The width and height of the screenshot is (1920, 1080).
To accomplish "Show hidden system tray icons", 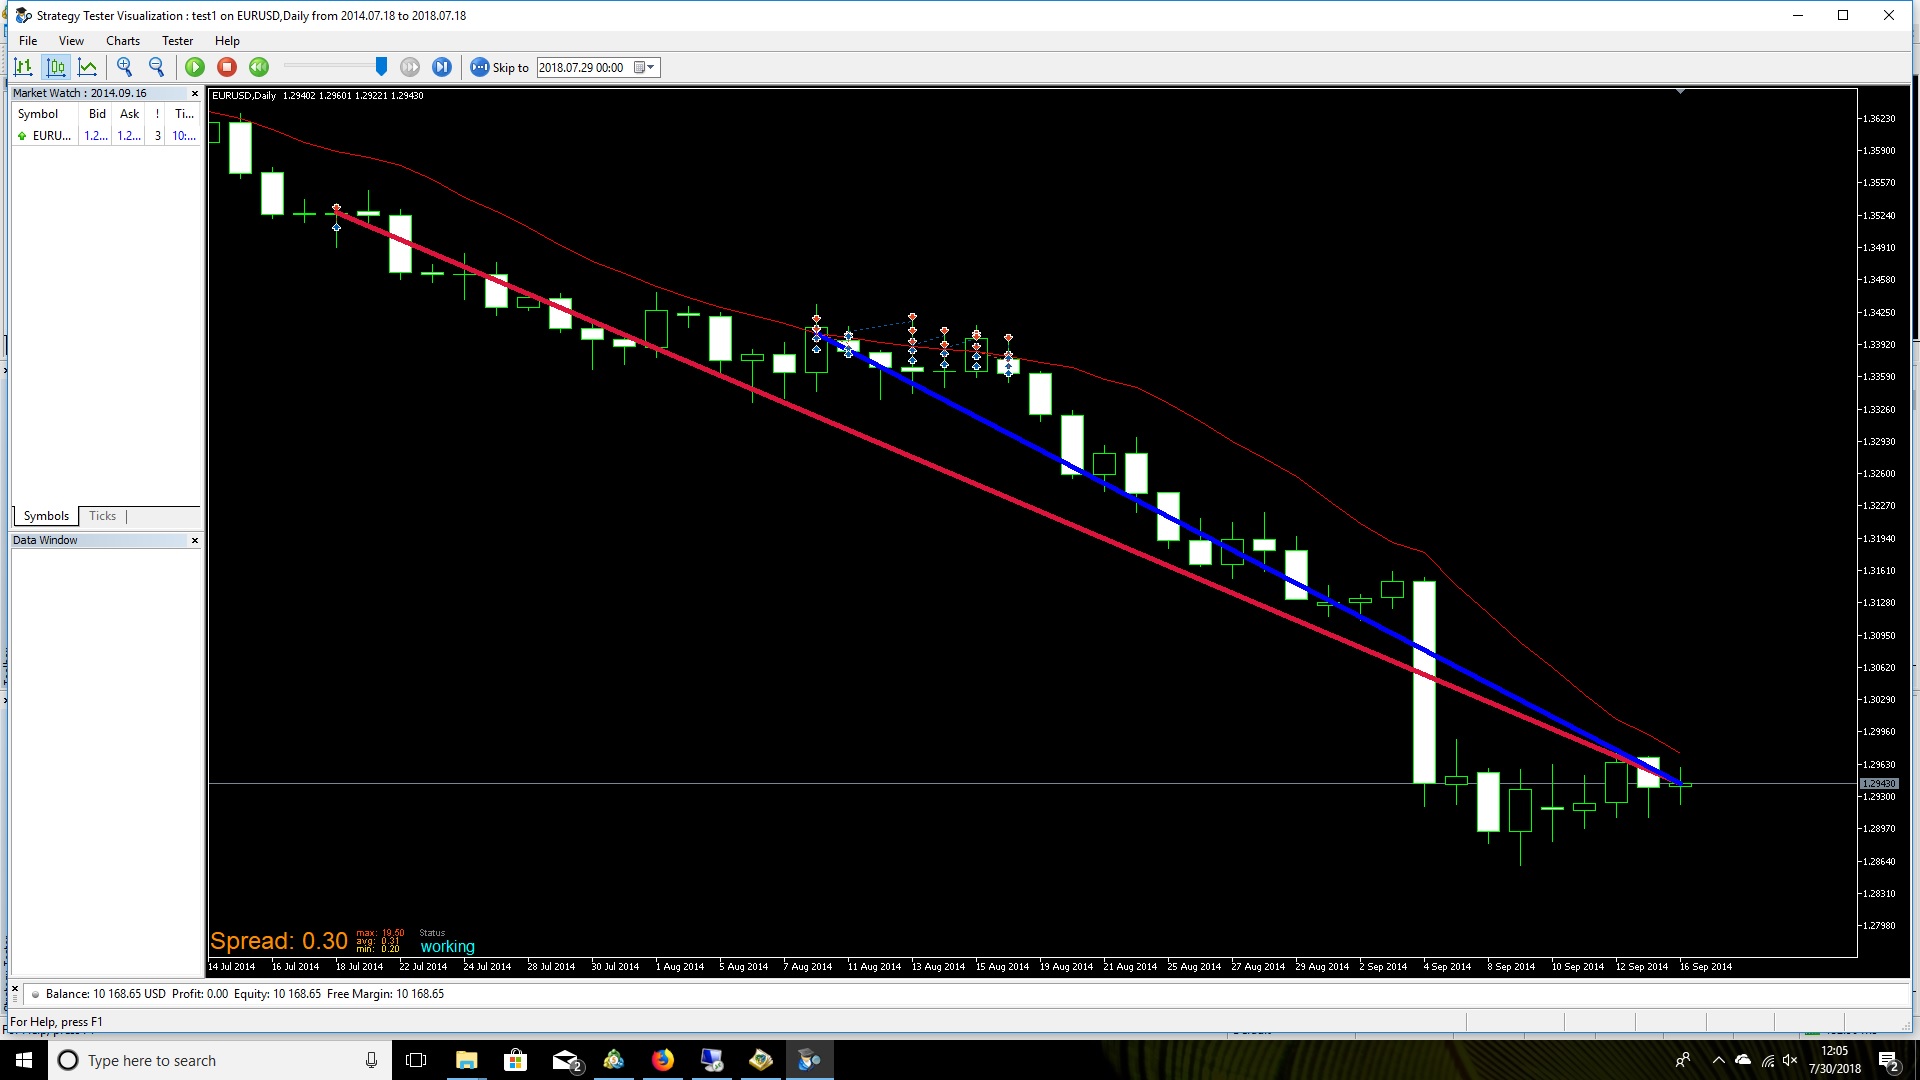I will (1718, 1060).
